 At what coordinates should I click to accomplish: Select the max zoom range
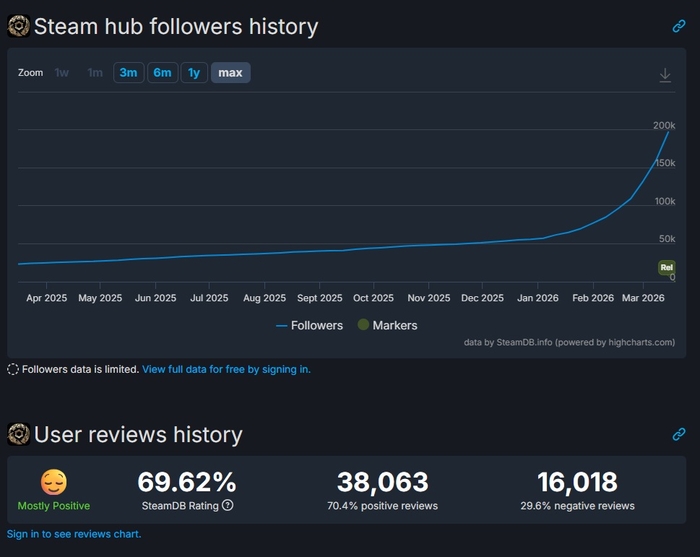coord(230,73)
